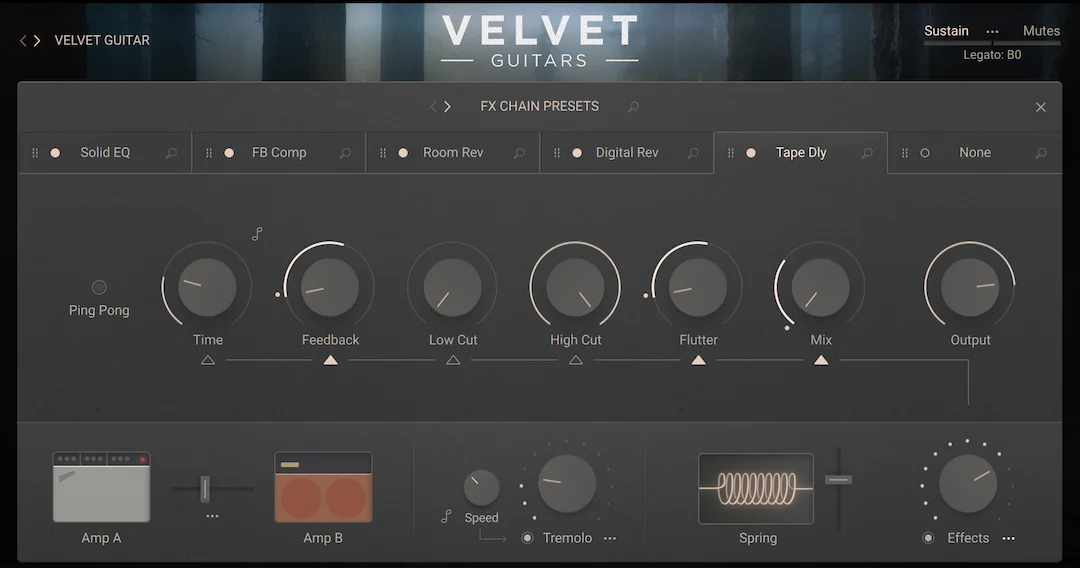Screen dimensions: 1080x568
Task: Select the Room Rev tab
Action: click(x=453, y=153)
